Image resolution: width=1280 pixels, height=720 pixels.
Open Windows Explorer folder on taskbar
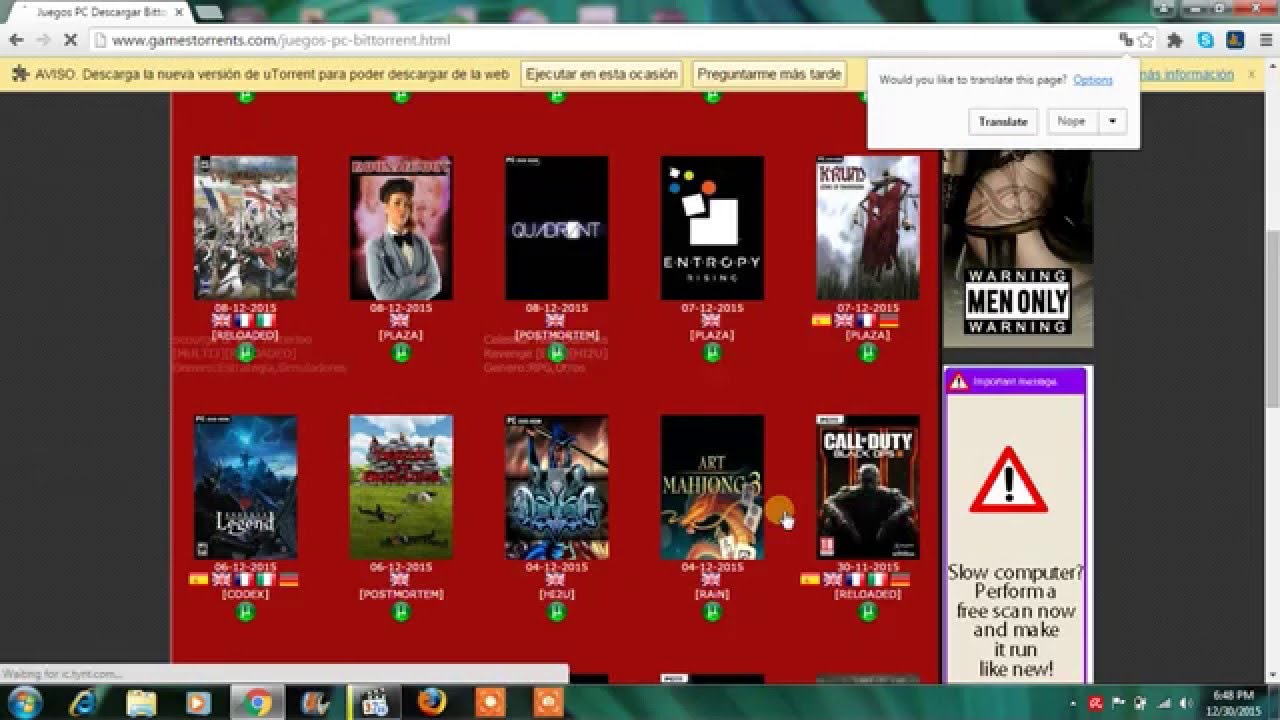click(141, 703)
